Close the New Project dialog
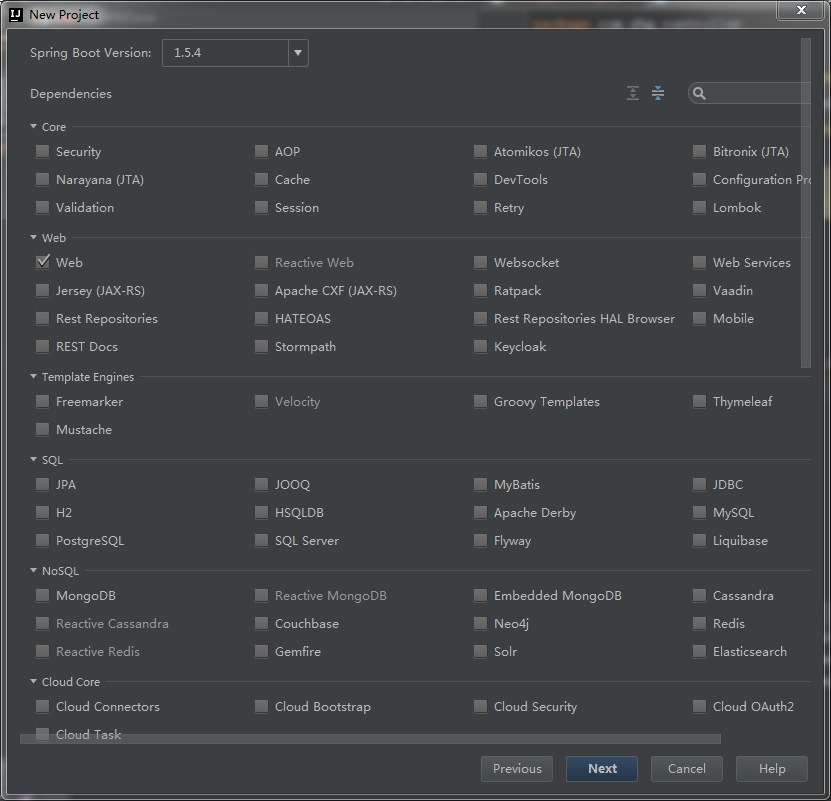The image size is (831, 801). (x=801, y=10)
